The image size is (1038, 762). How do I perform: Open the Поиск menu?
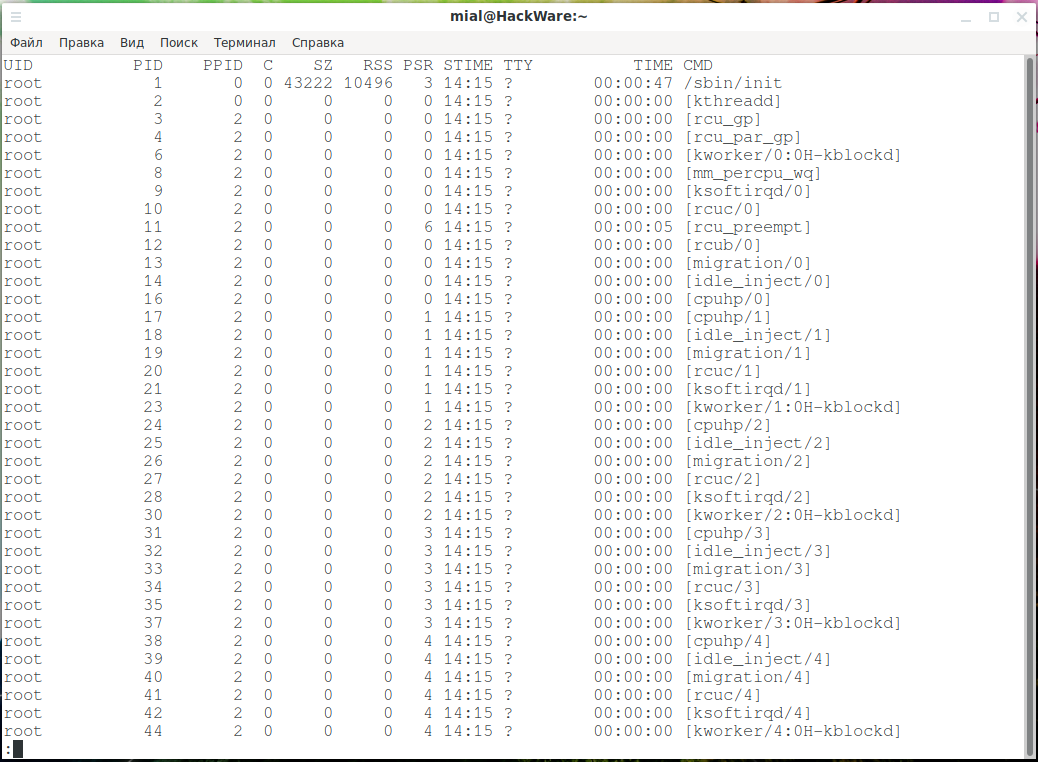pyautogui.click(x=179, y=43)
